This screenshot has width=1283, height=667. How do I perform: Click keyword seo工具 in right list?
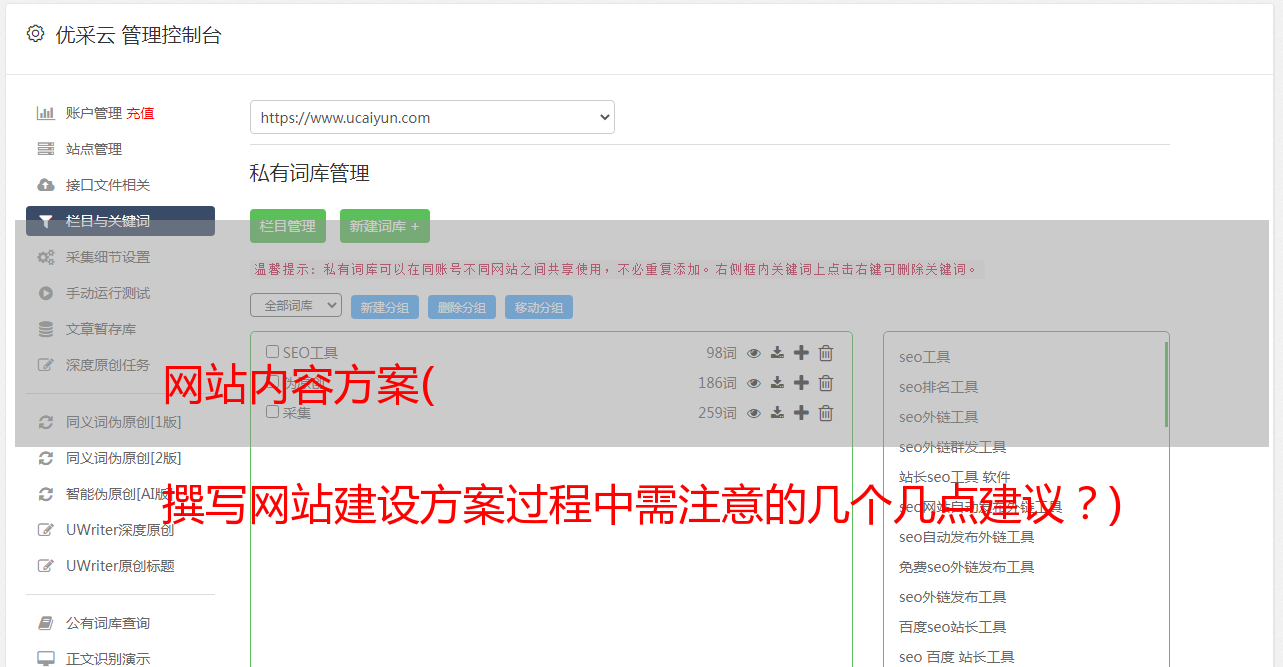[925, 357]
